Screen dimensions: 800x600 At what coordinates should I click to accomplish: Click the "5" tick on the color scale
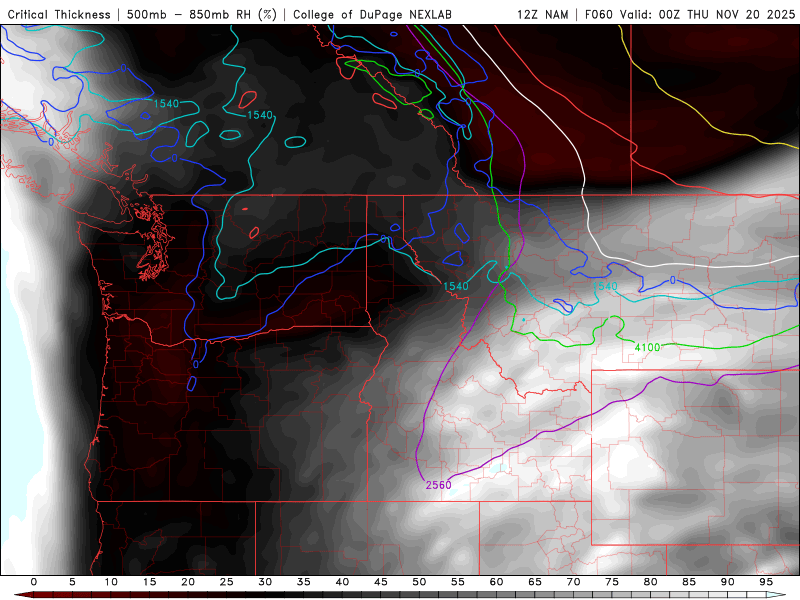click(x=72, y=582)
